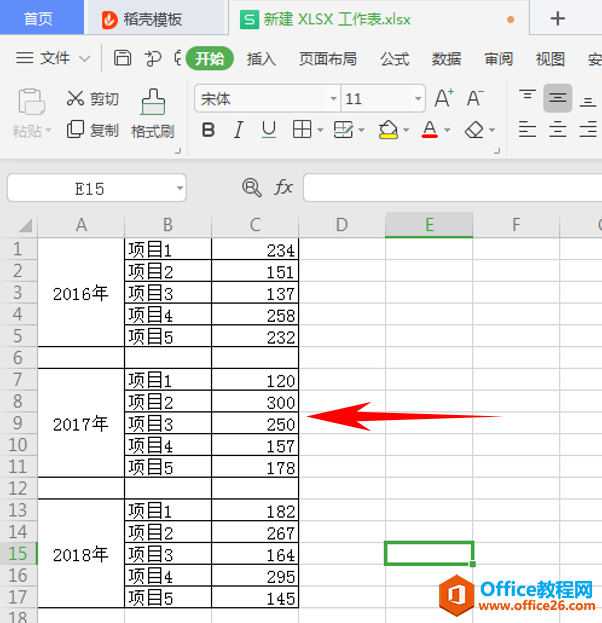Screen dimensions: 602x623
Task: Click the hamburger menu icon beside 文件
Action: coord(25,58)
